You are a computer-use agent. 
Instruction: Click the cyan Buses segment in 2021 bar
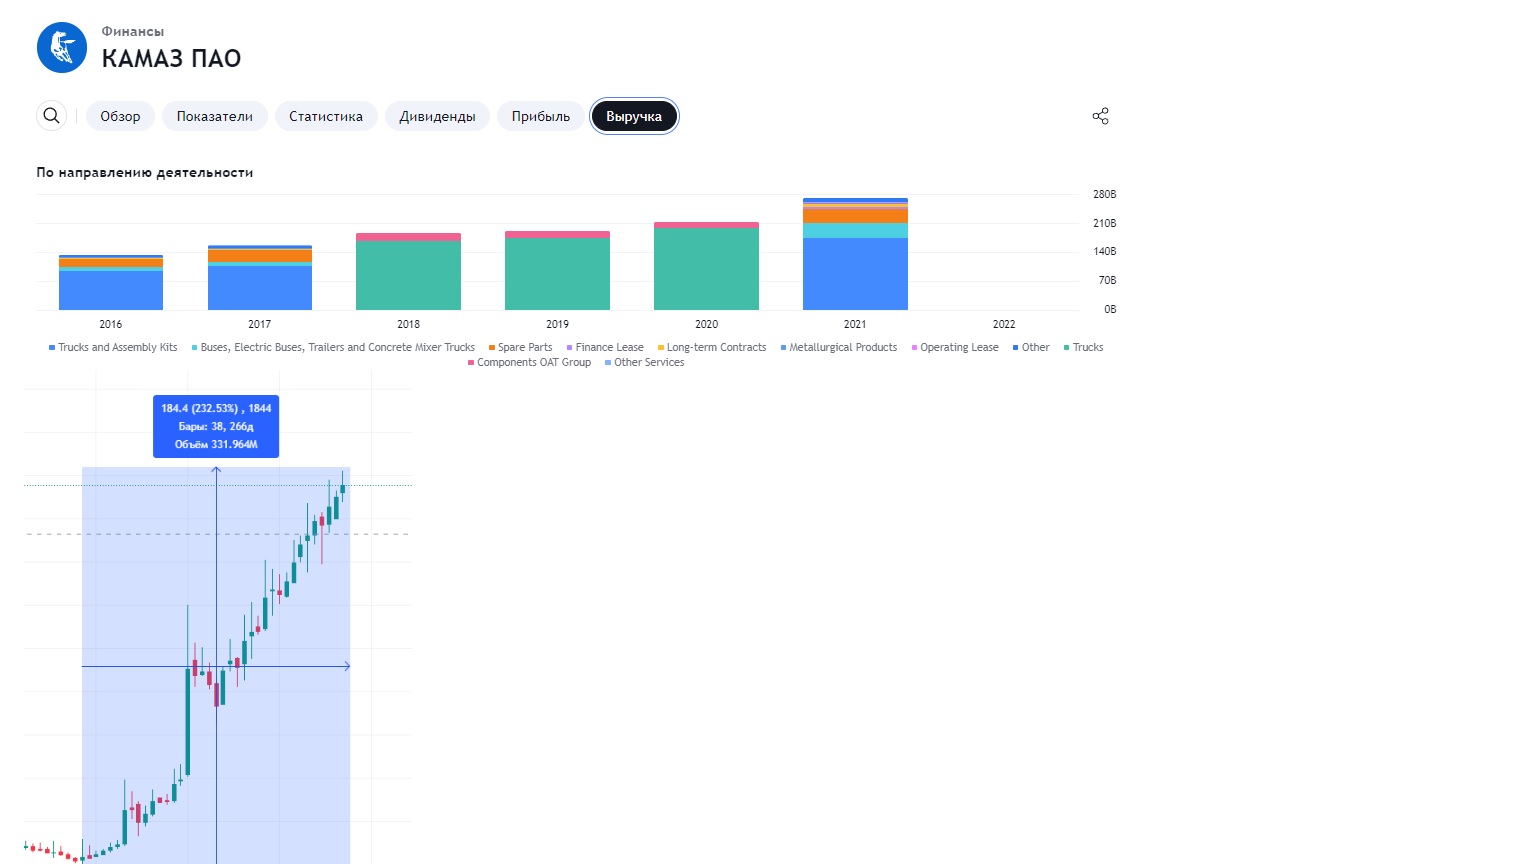pyautogui.click(x=855, y=231)
